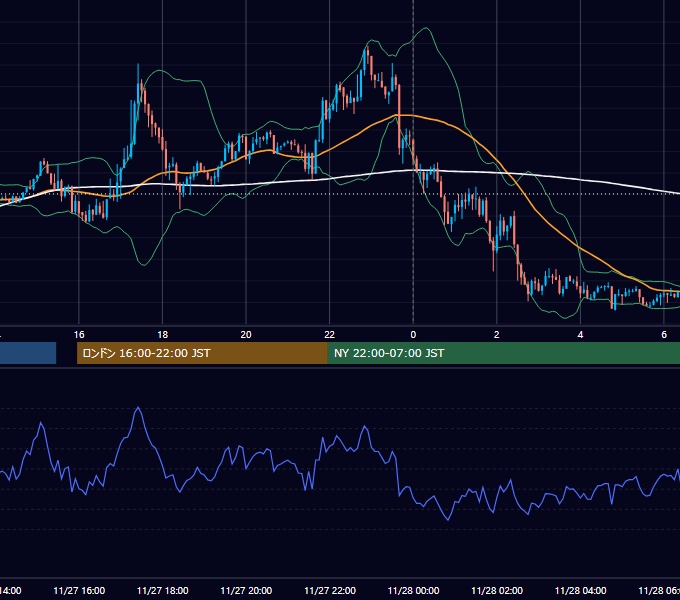Click the 11/27 18:00 time axis label
Screen dimensions: 680x600
pos(163,590)
